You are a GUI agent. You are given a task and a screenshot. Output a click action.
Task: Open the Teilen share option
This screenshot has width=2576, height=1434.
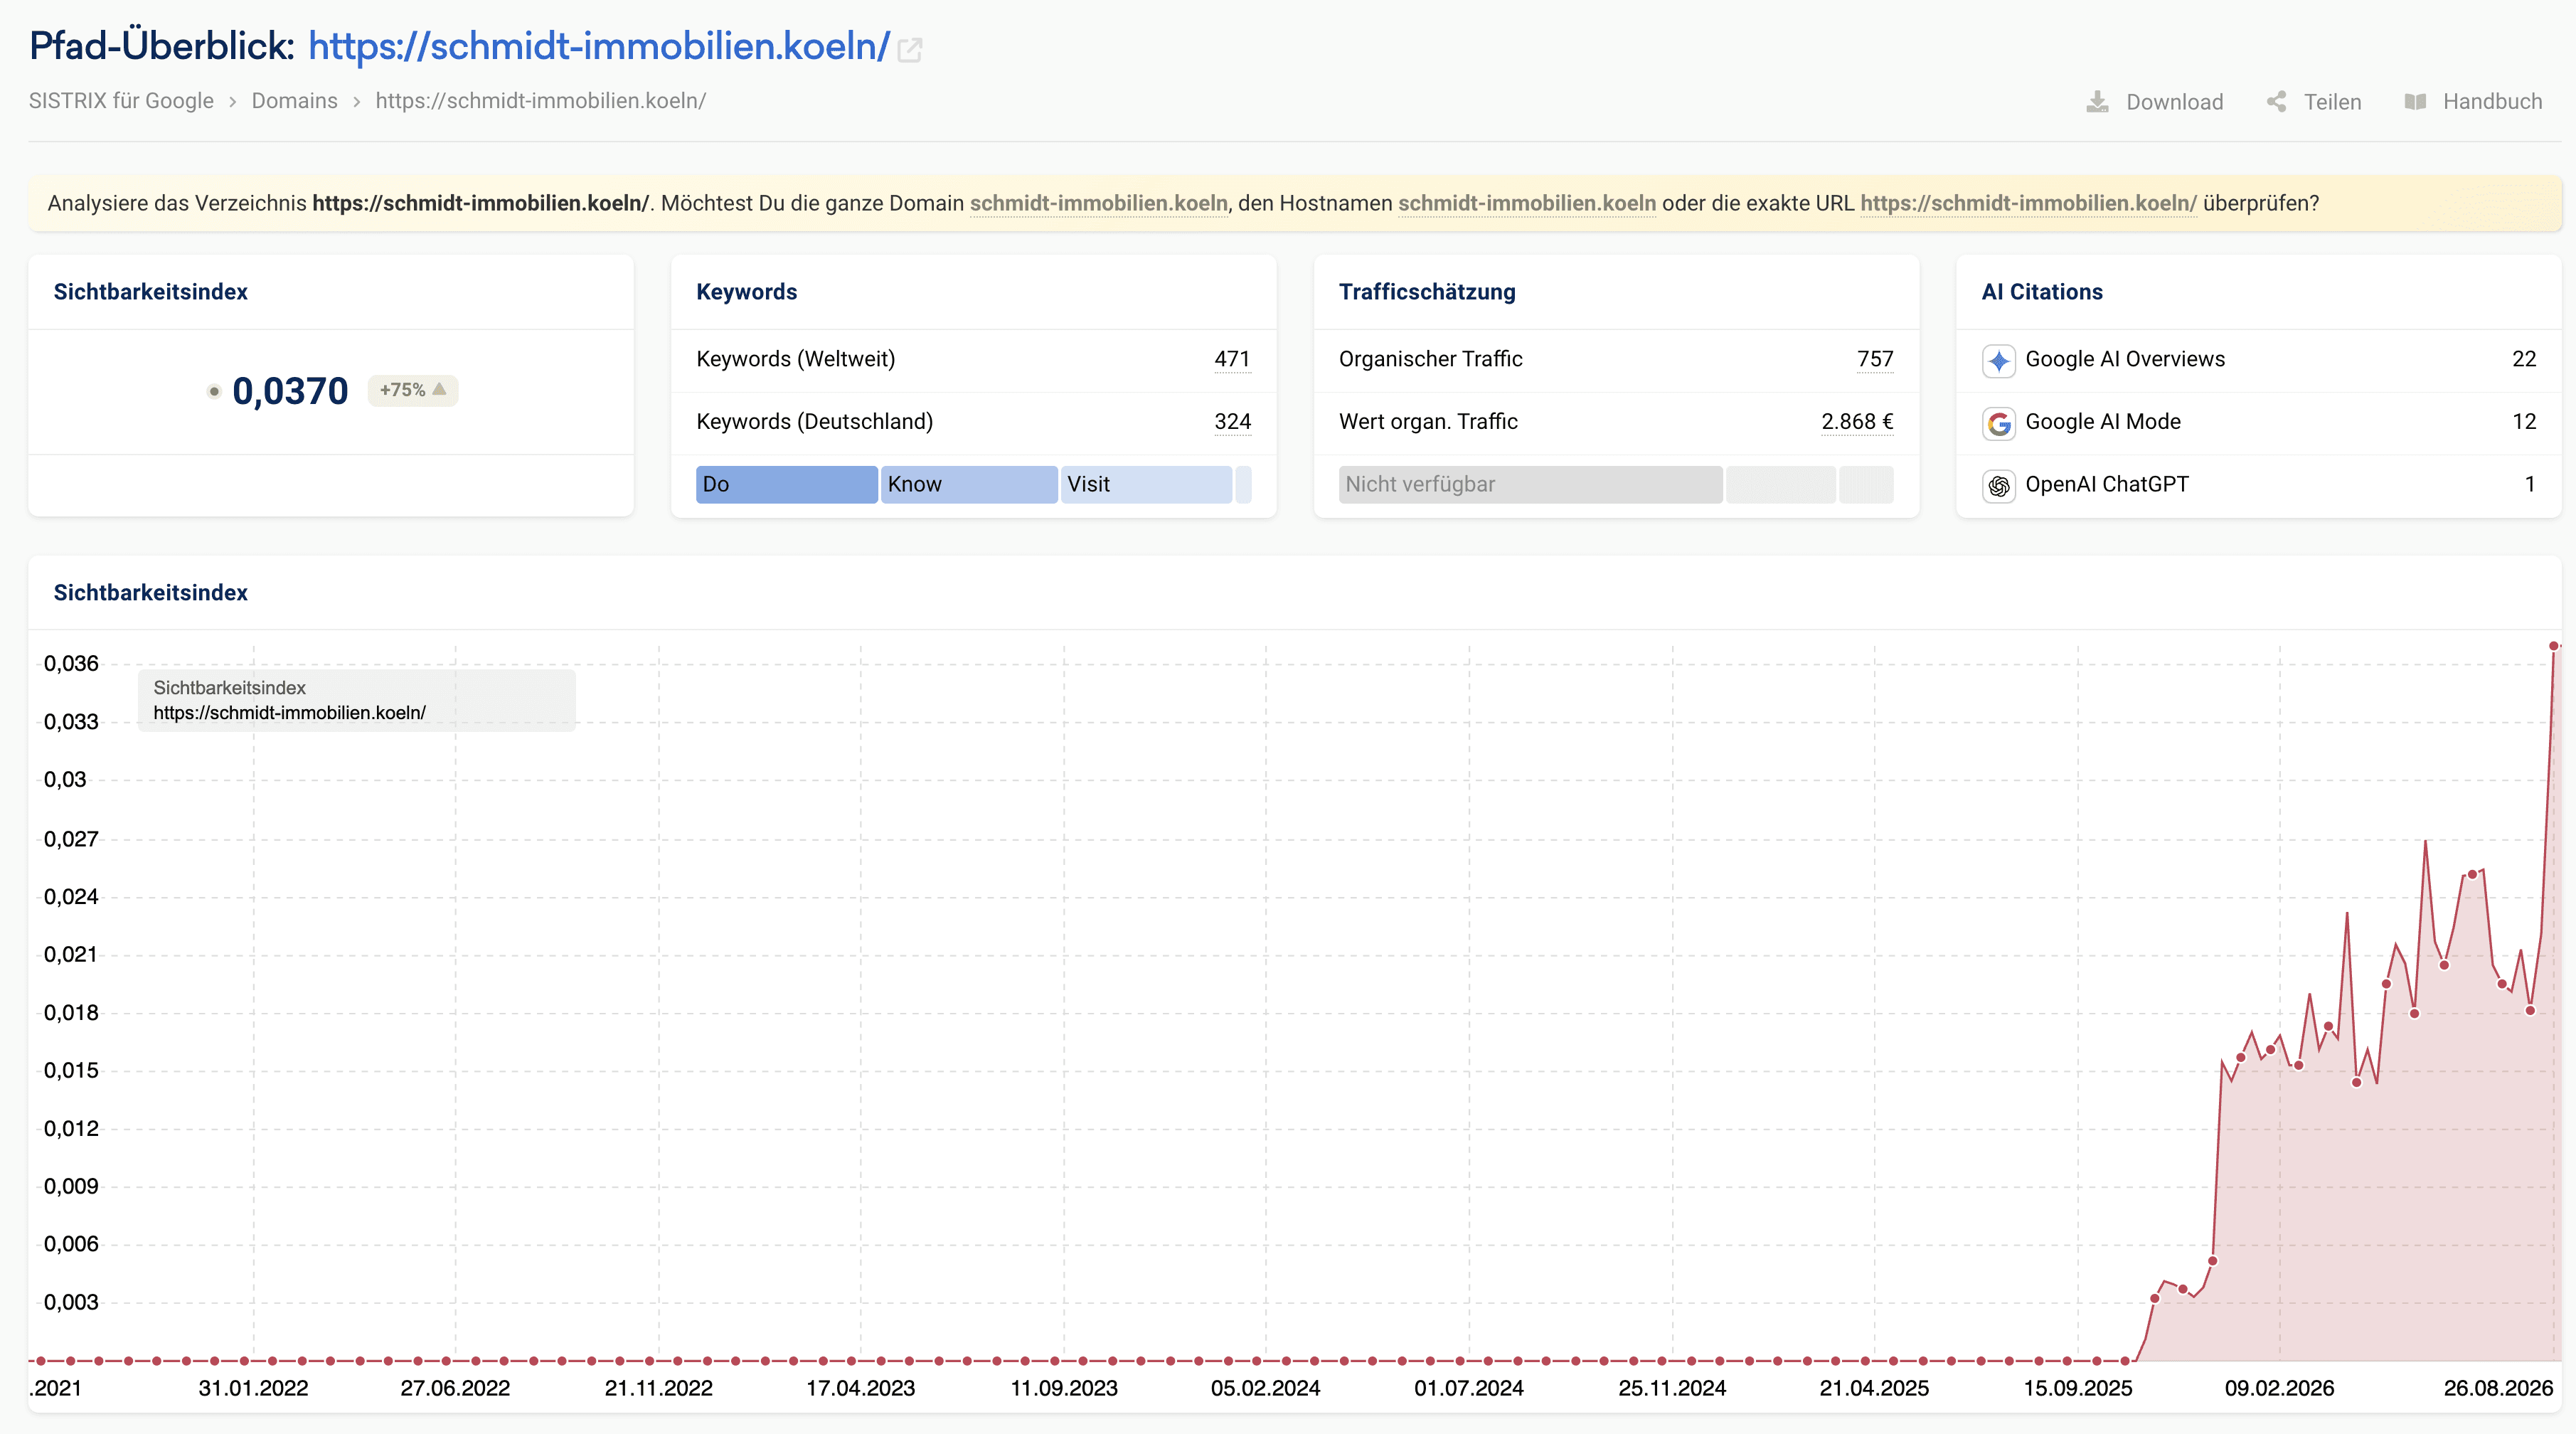pos(2313,102)
